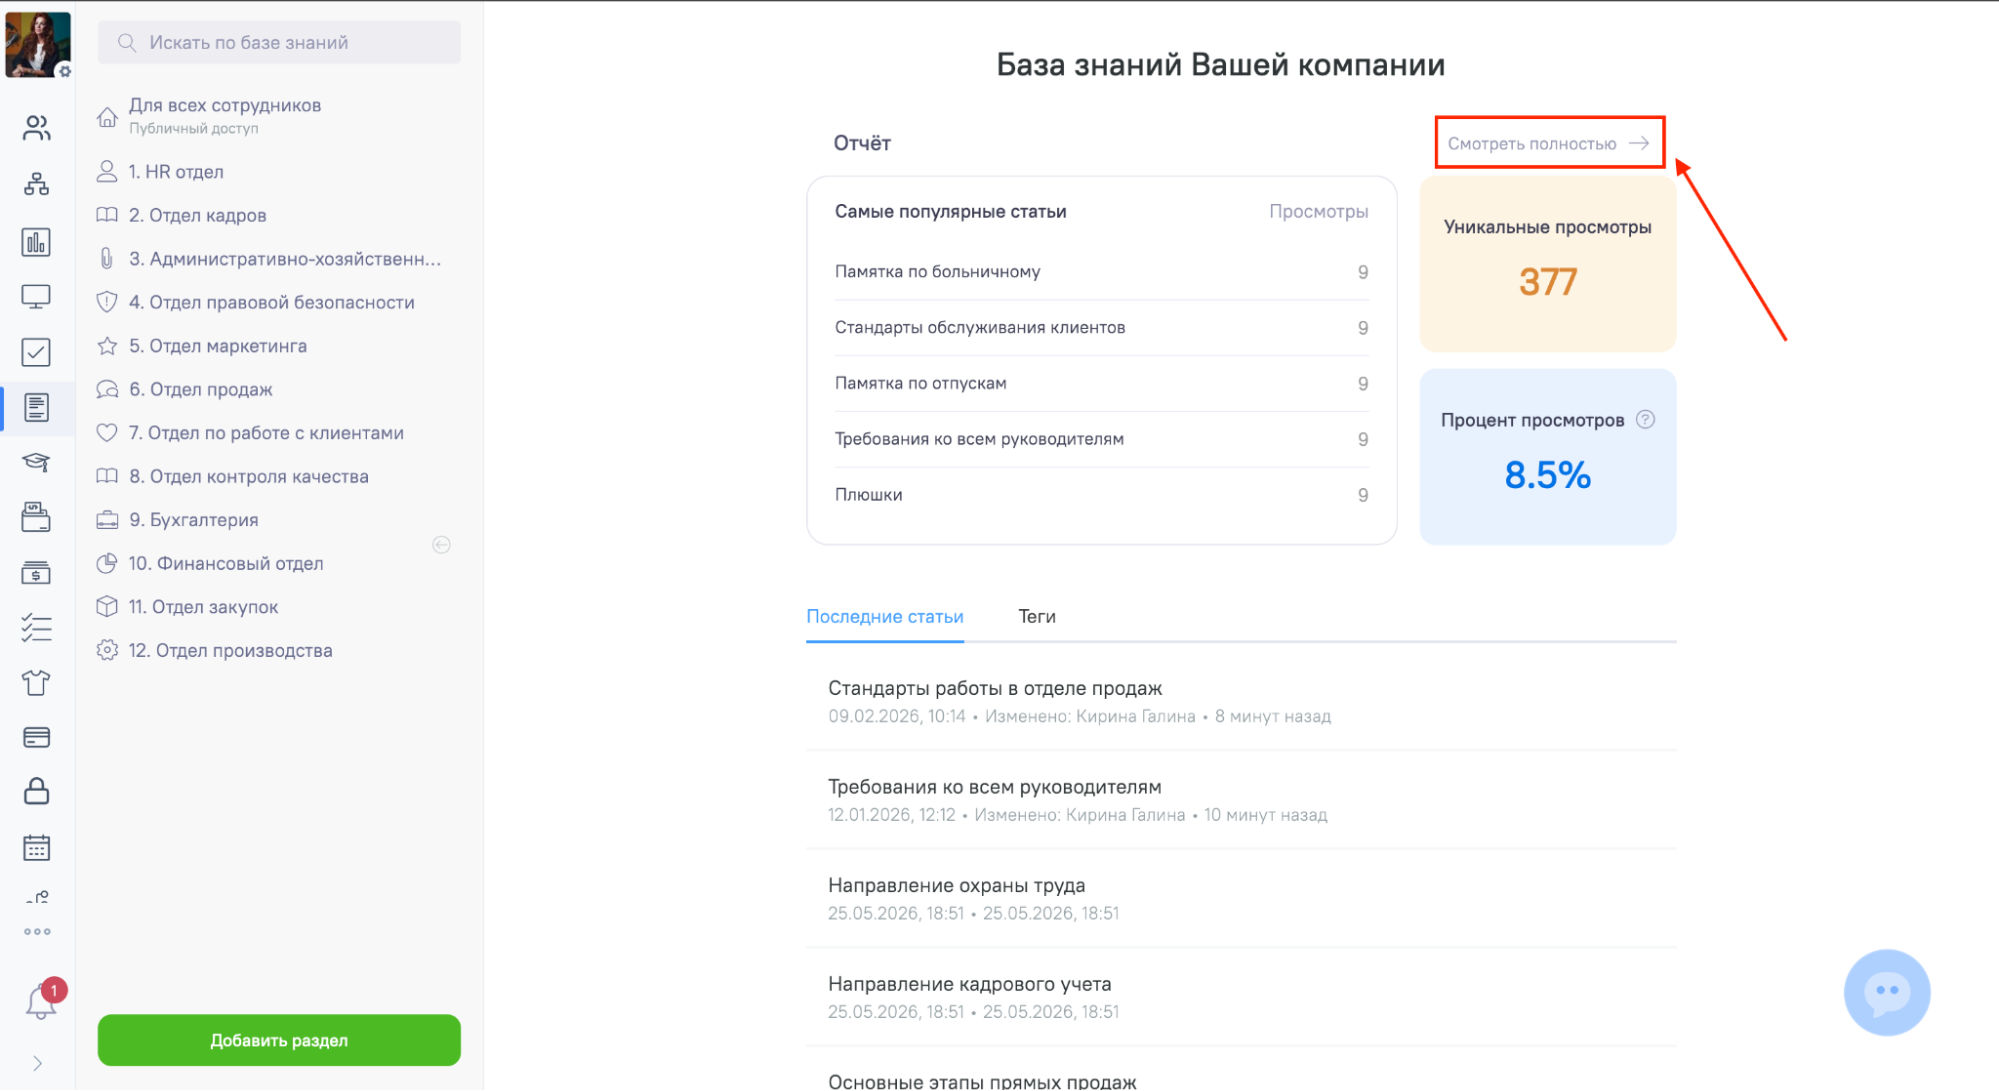The image size is (1999, 1091).
Task: Click the Просмотры column header
Action: pyautogui.click(x=1318, y=212)
